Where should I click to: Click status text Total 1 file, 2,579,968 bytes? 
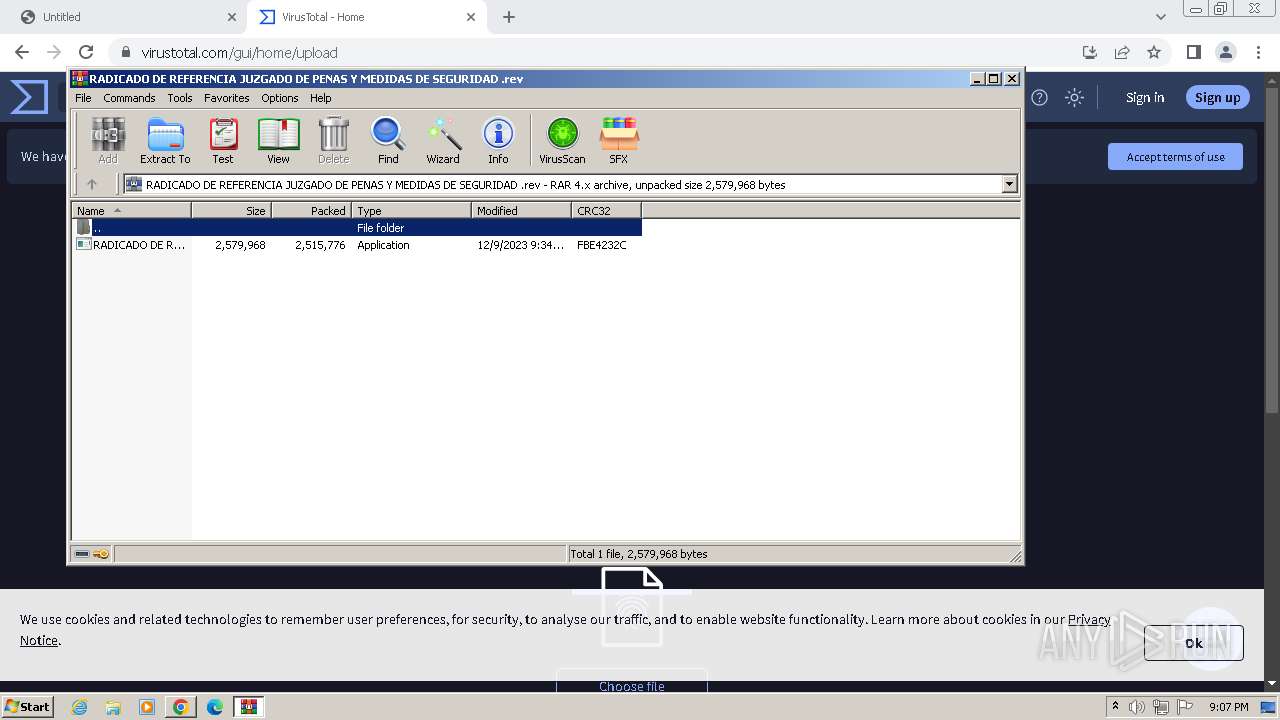tap(639, 554)
